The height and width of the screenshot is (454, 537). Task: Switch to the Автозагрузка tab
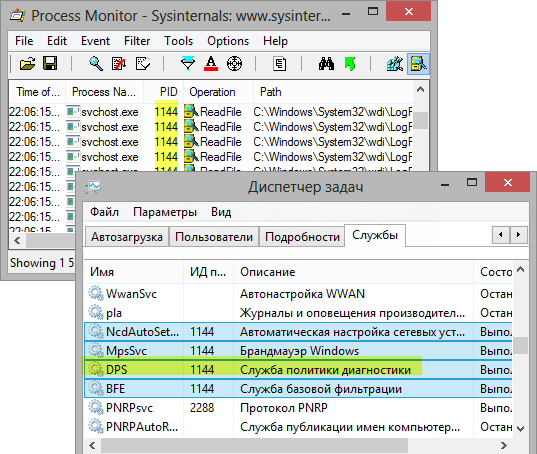click(127, 237)
